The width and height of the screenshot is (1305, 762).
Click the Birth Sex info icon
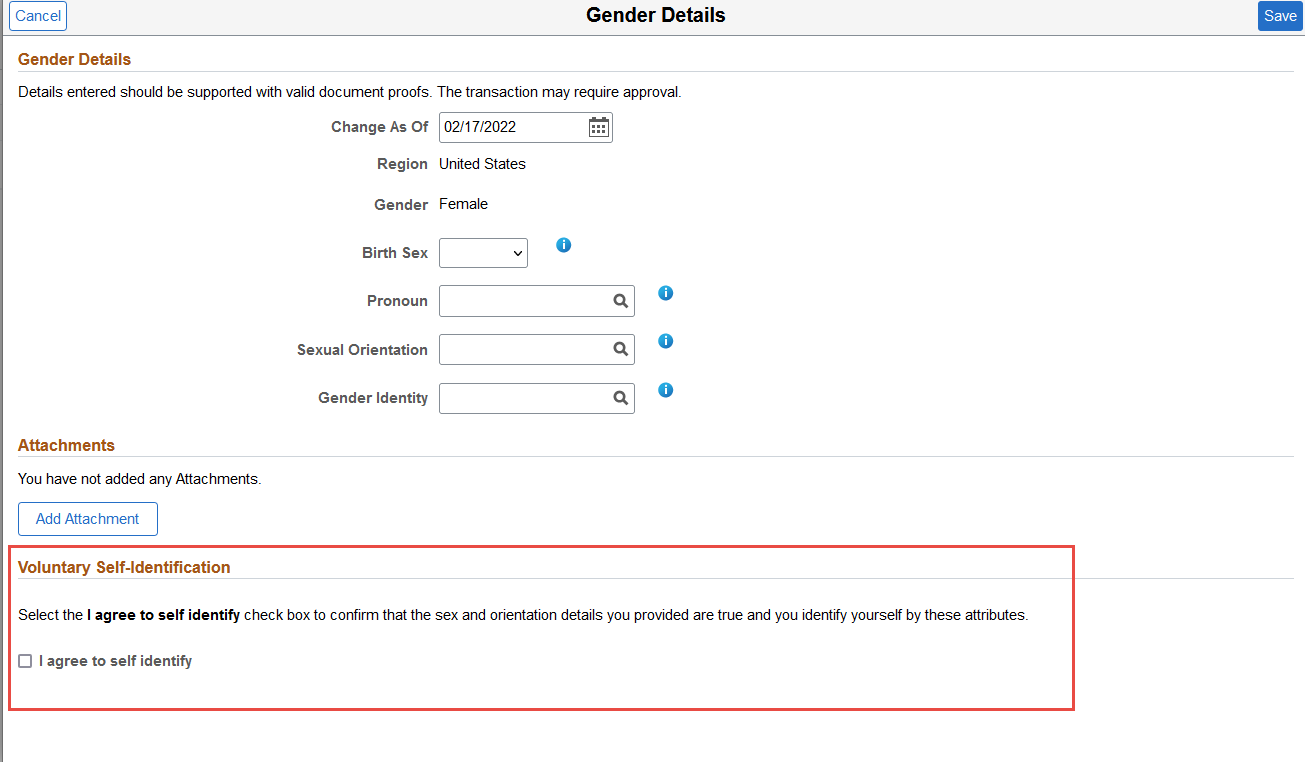point(564,245)
